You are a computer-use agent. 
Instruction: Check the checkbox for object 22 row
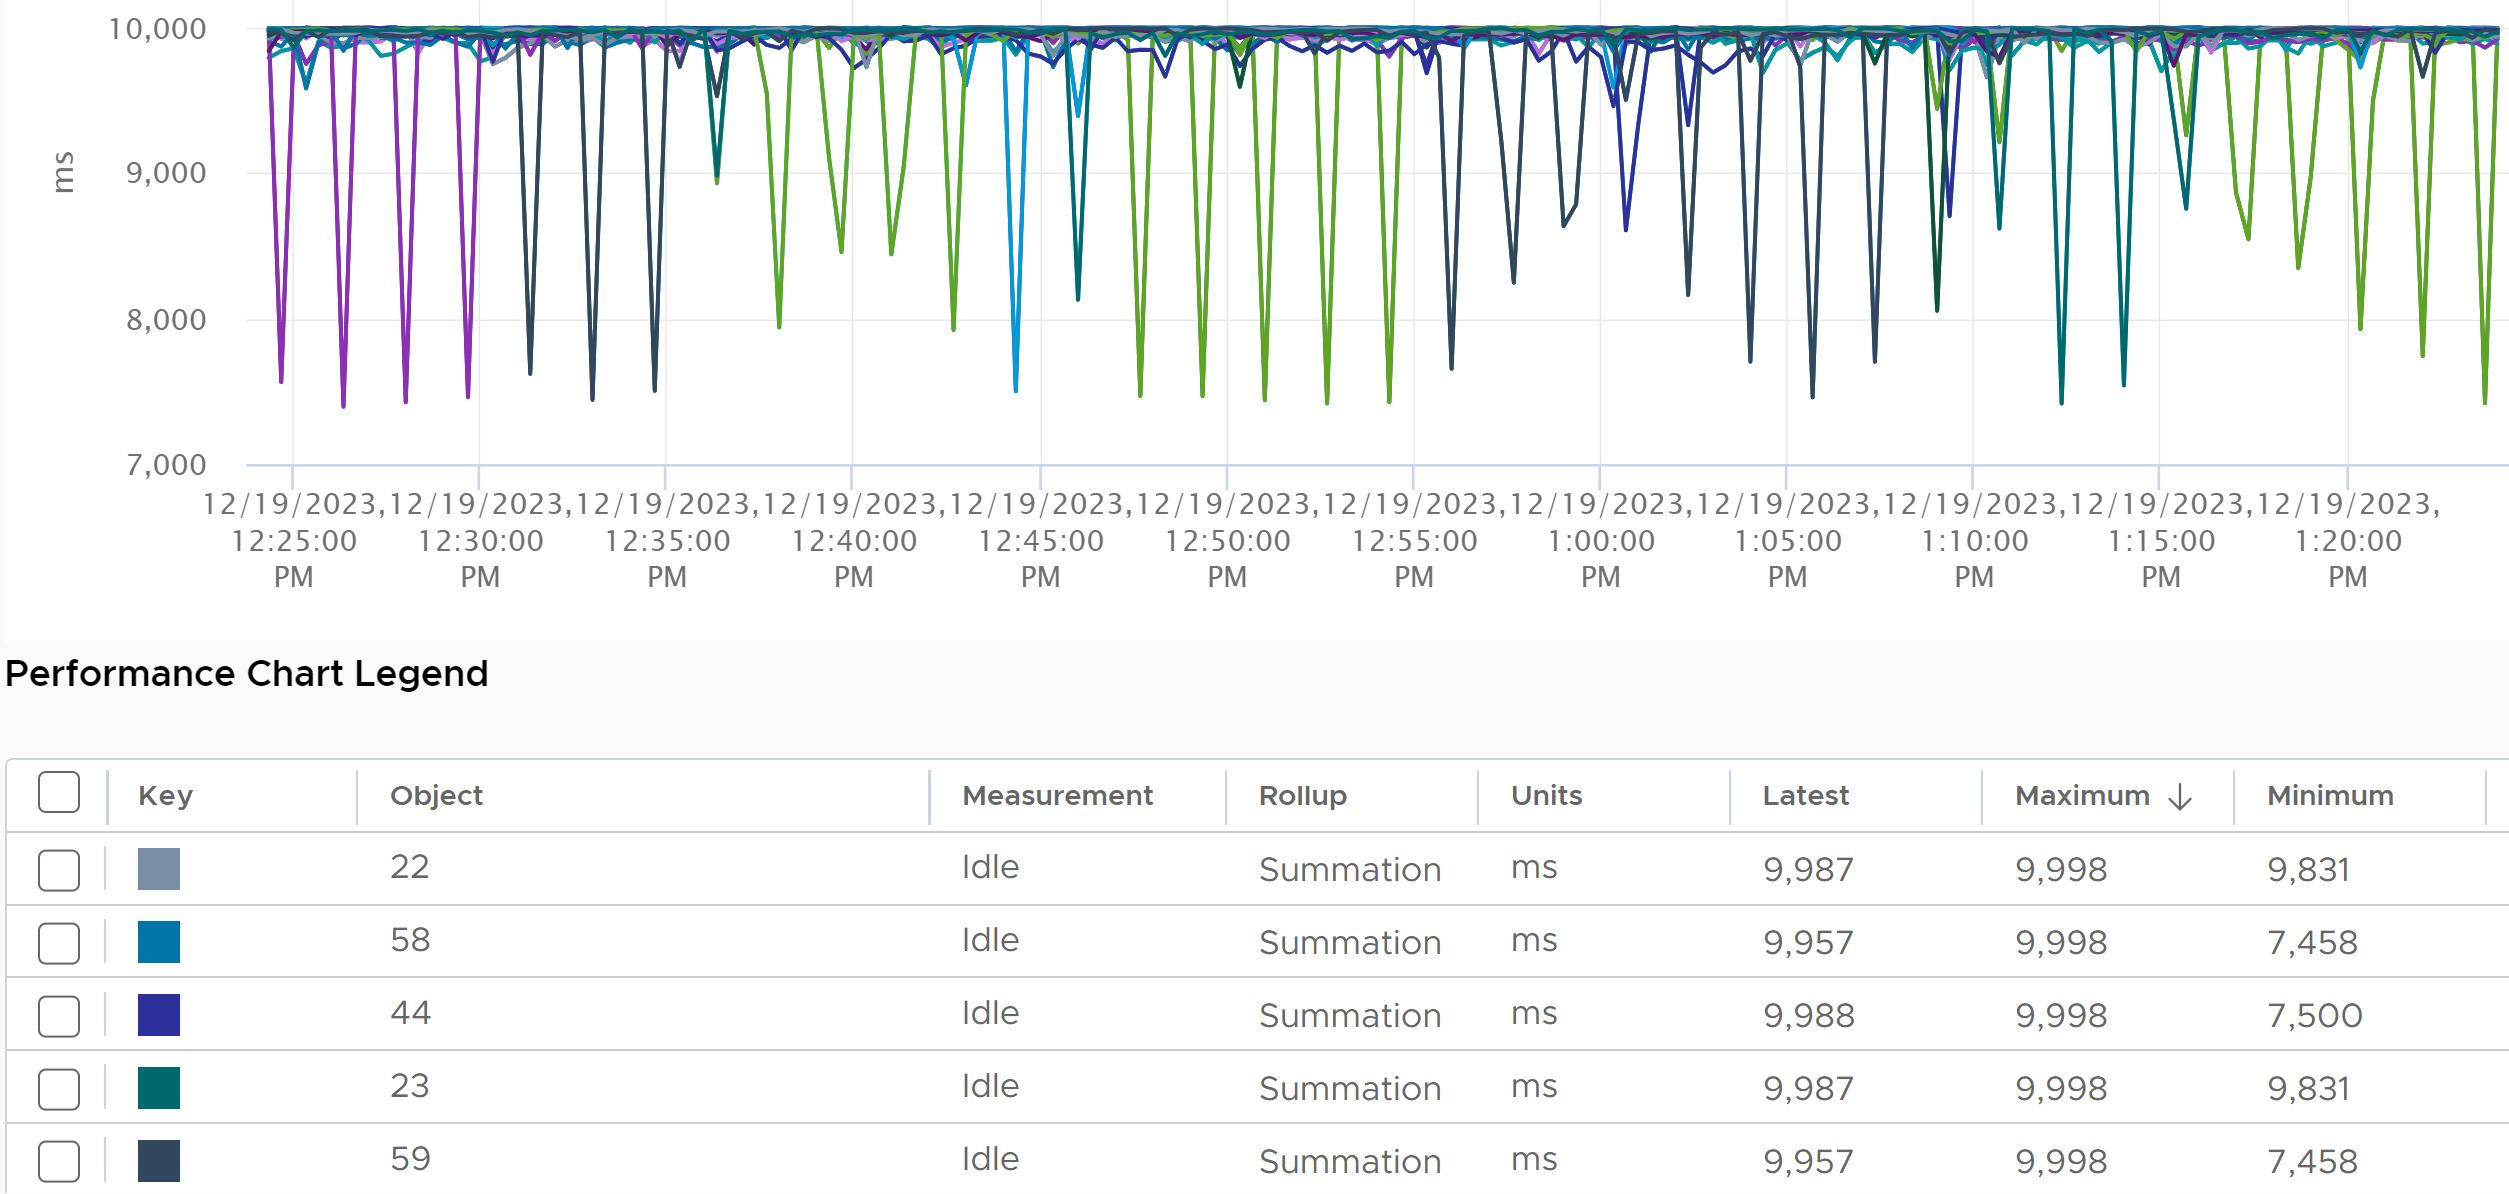pyautogui.click(x=59, y=870)
